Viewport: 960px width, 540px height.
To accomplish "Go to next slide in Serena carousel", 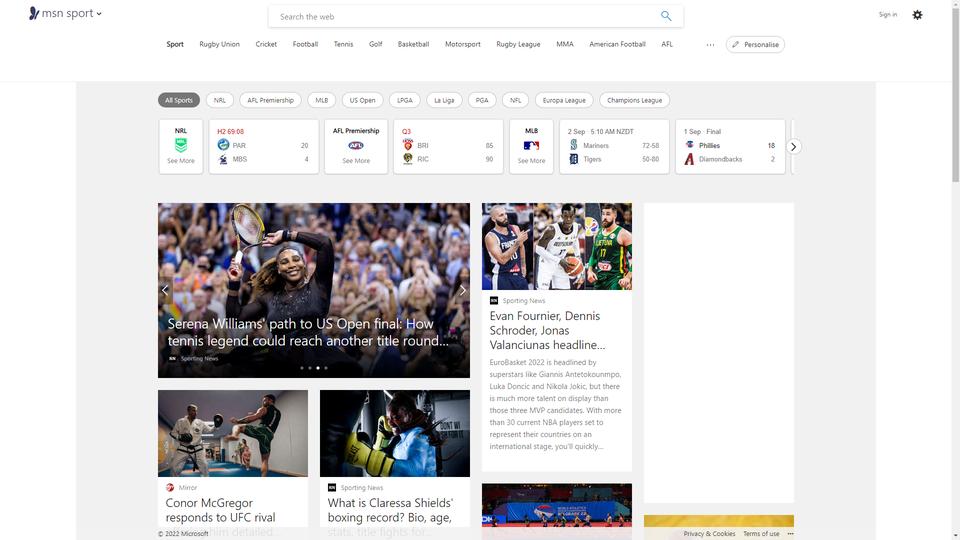I will tap(463, 291).
